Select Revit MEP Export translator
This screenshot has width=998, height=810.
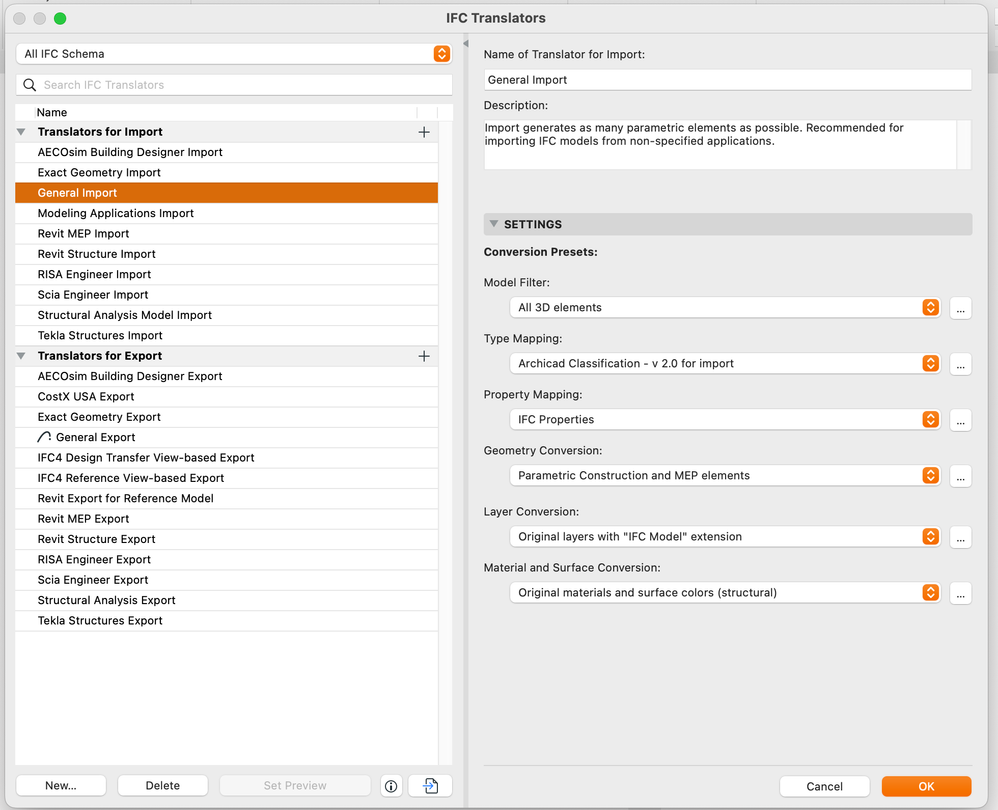pos(227,519)
